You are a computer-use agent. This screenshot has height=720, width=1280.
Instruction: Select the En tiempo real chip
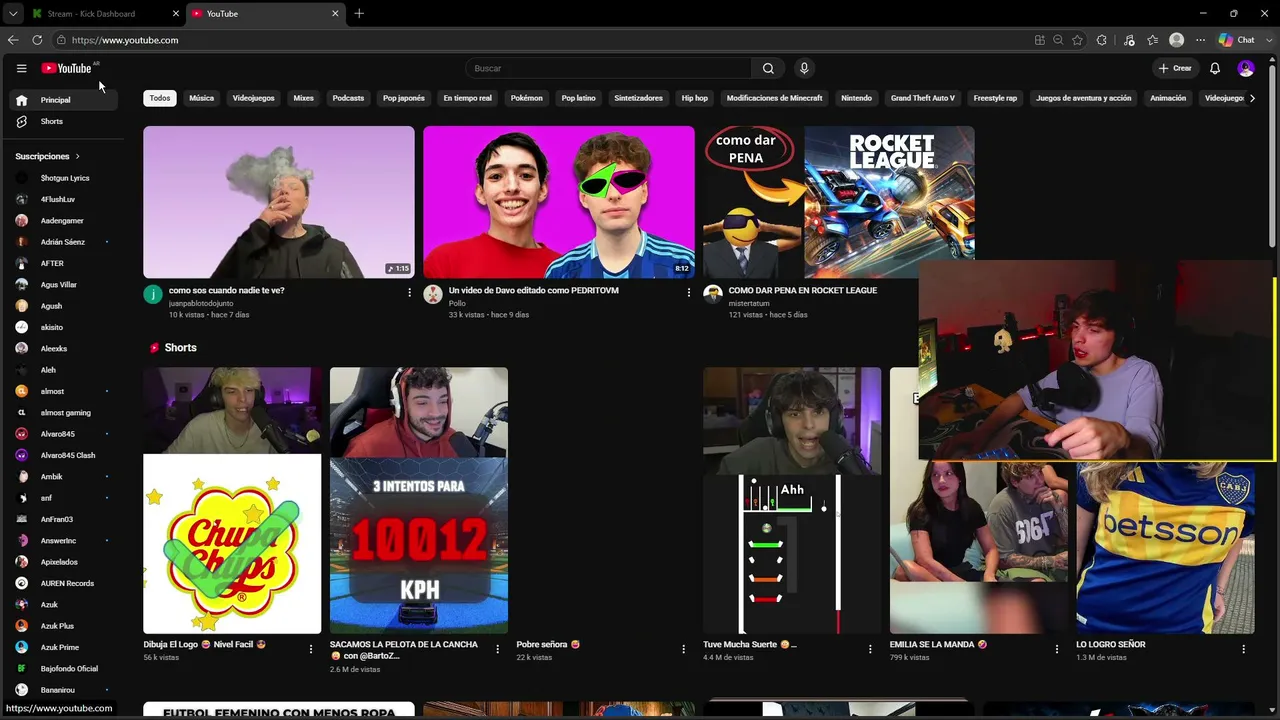point(467,98)
